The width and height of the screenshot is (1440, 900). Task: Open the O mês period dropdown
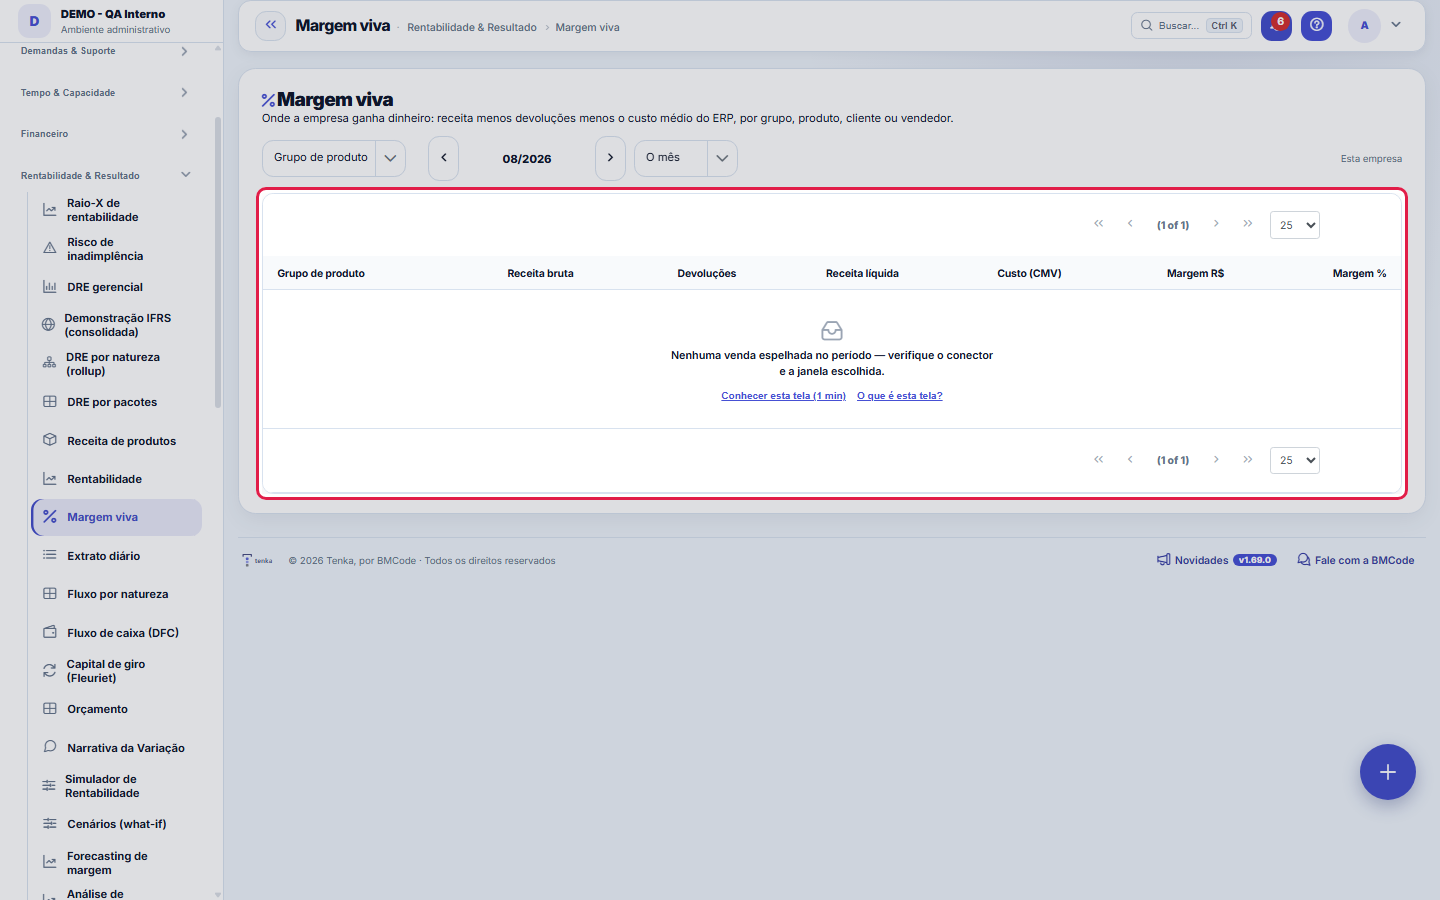(686, 158)
